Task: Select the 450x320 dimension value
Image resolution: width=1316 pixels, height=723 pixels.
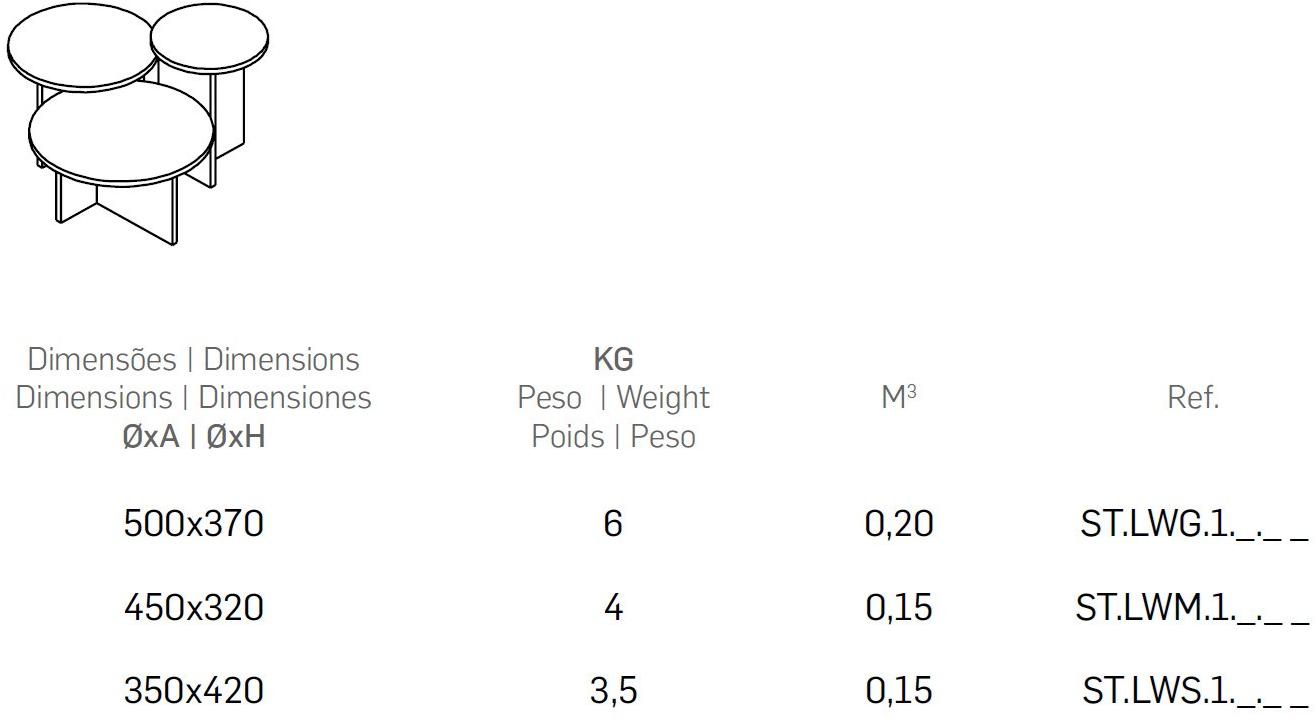Action: 193,607
